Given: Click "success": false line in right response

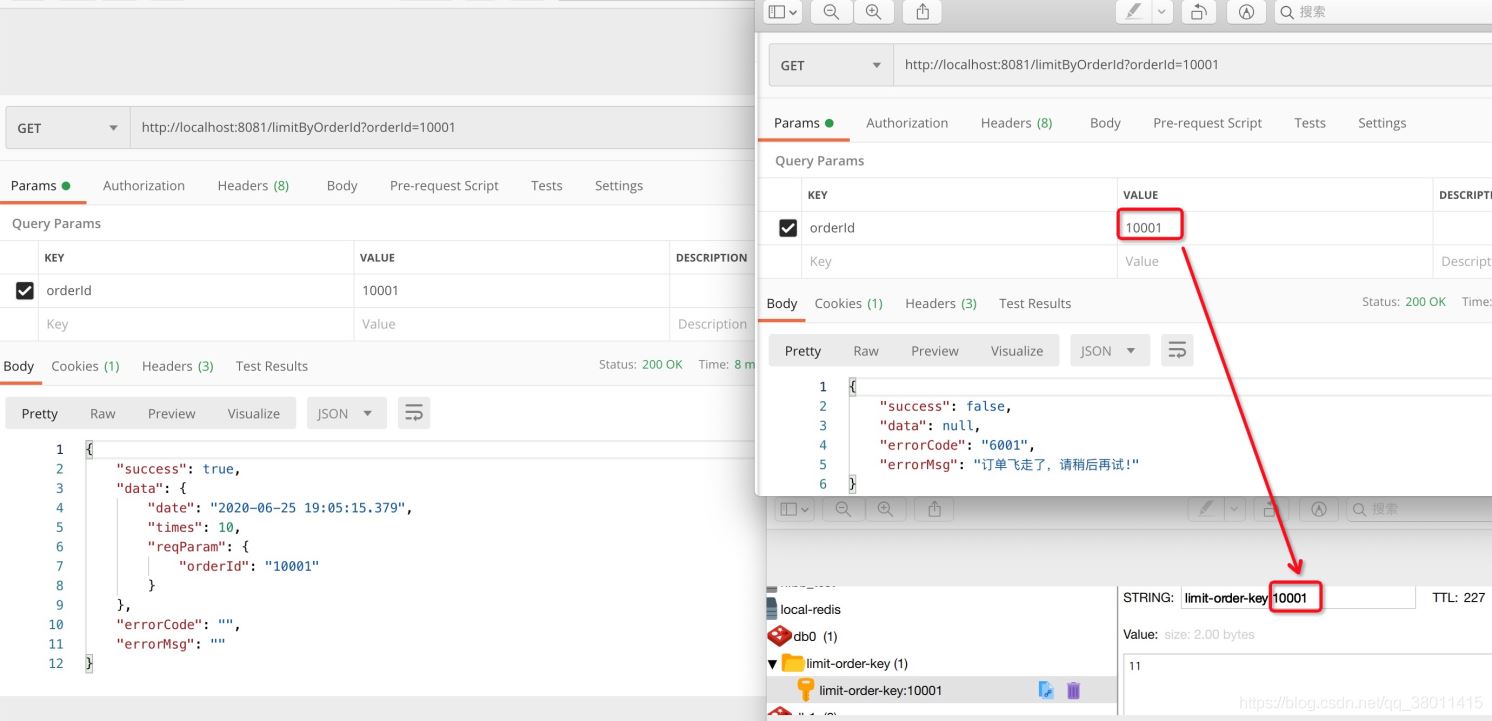Looking at the screenshot, I should tap(945, 406).
